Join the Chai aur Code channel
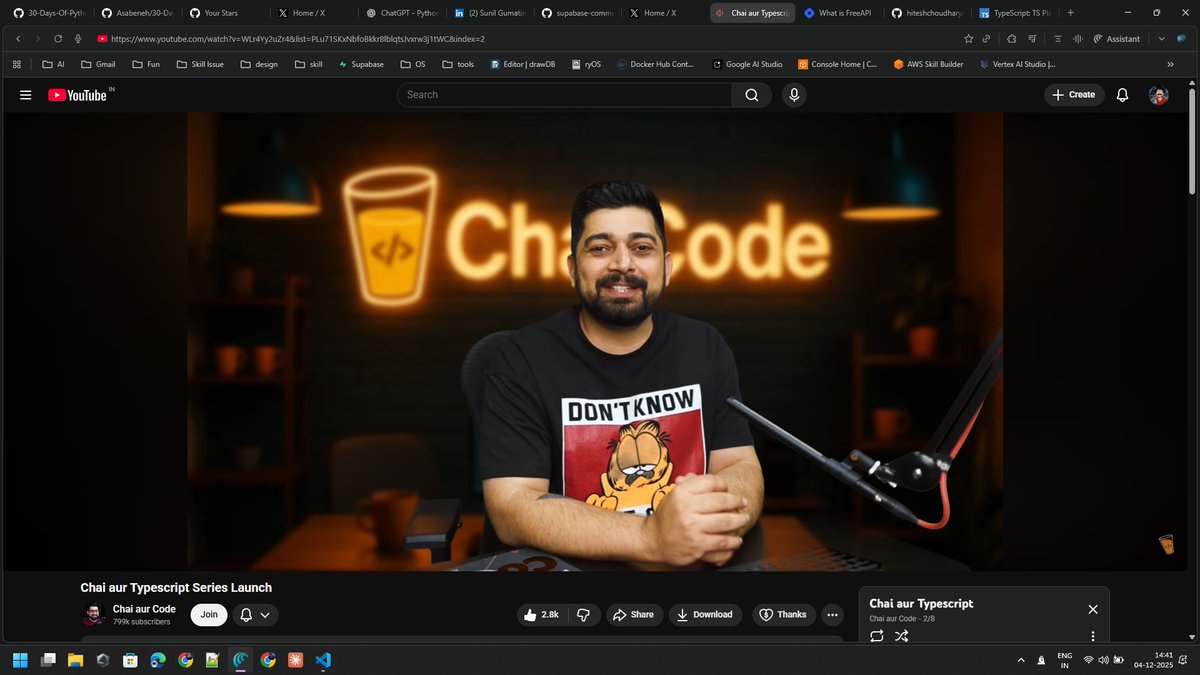The image size is (1200, 675). pyautogui.click(x=208, y=614)
